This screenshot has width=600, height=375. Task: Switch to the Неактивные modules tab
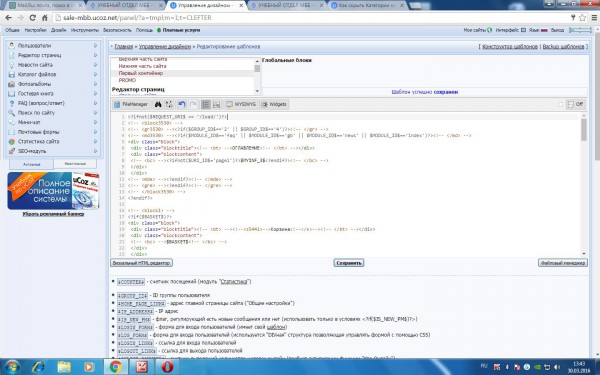(75, 164)
